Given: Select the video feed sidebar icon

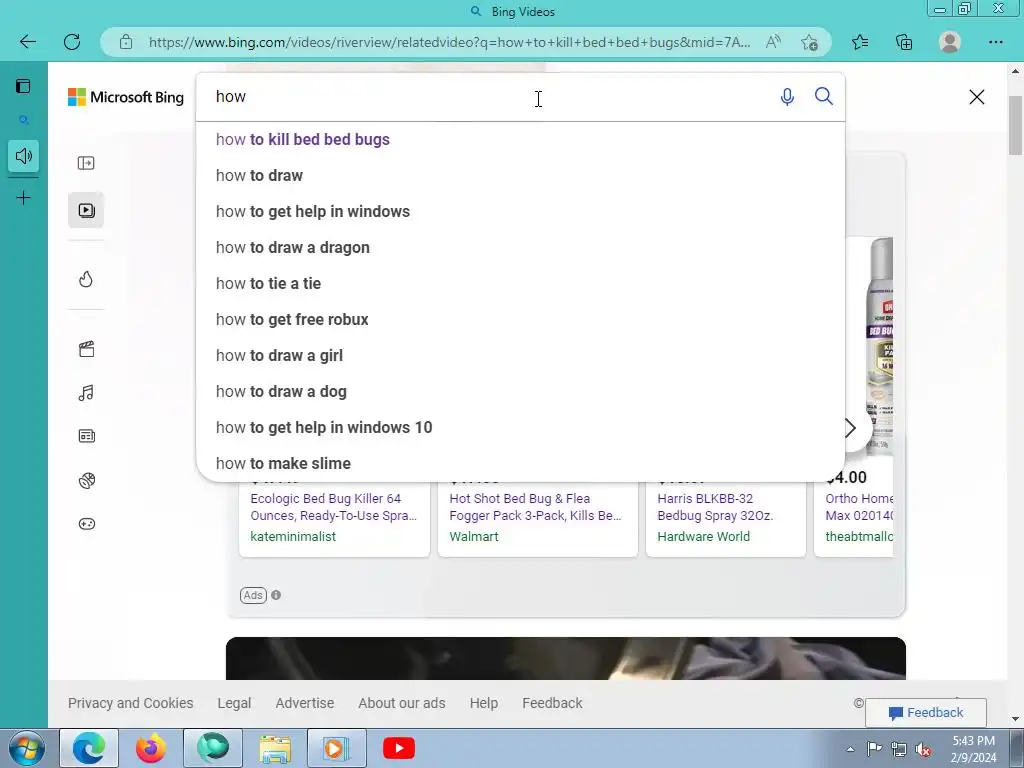Looking at the screenshot, I should click(86, 210).
